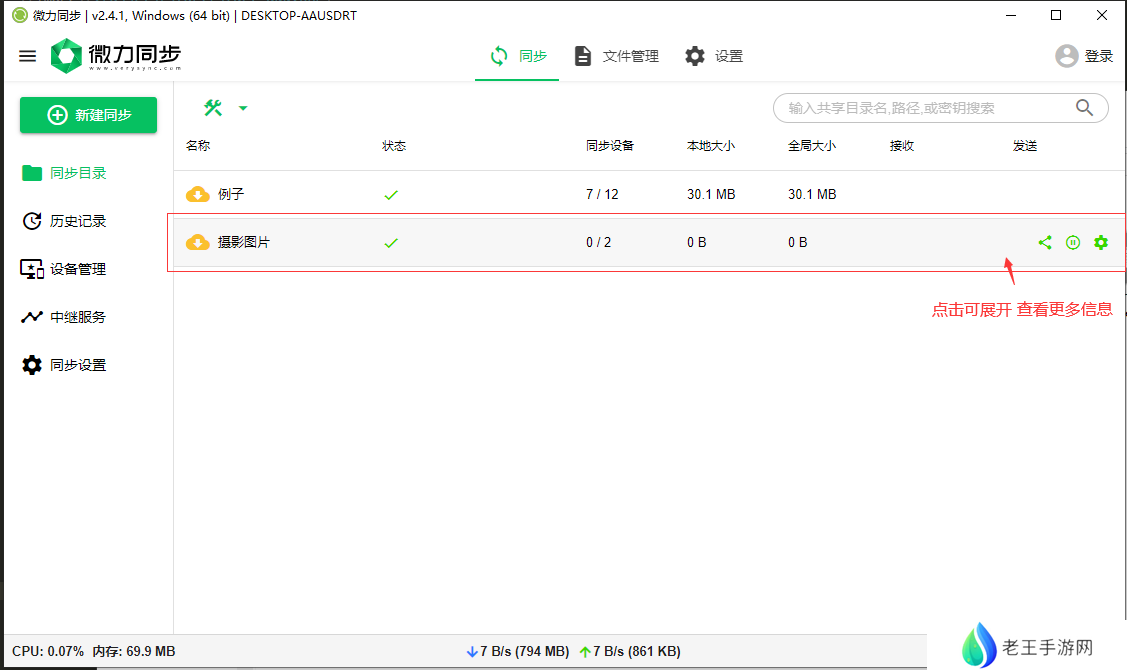Click the cloud icon beside 例子

pyautogui.click(x=198, y=194)
